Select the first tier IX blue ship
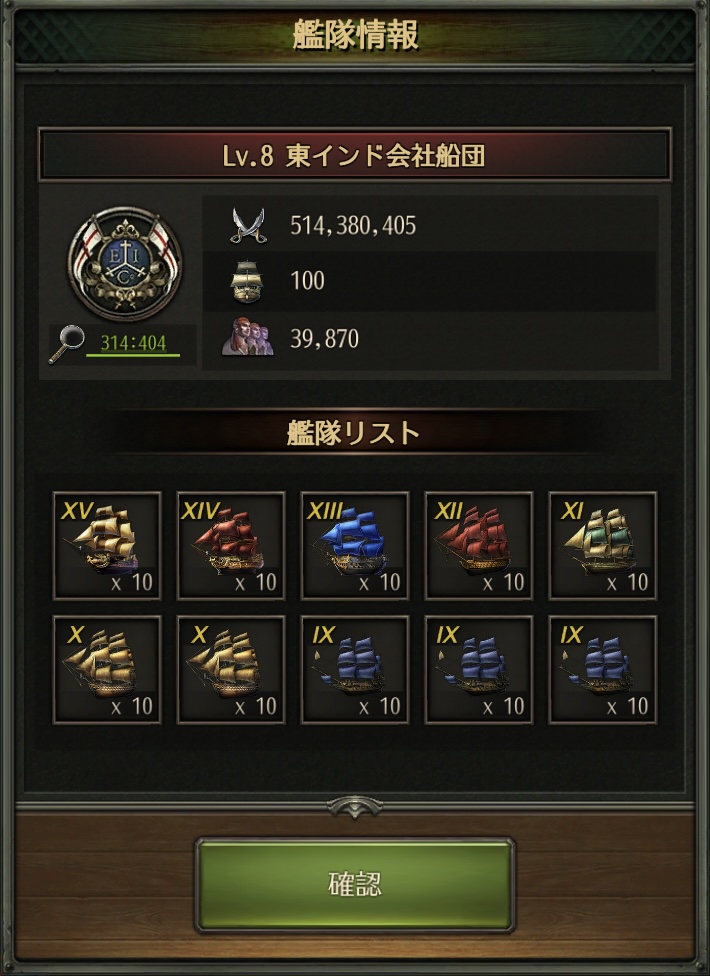This screenshot has height=976, width=710. (x=355, y=670)
